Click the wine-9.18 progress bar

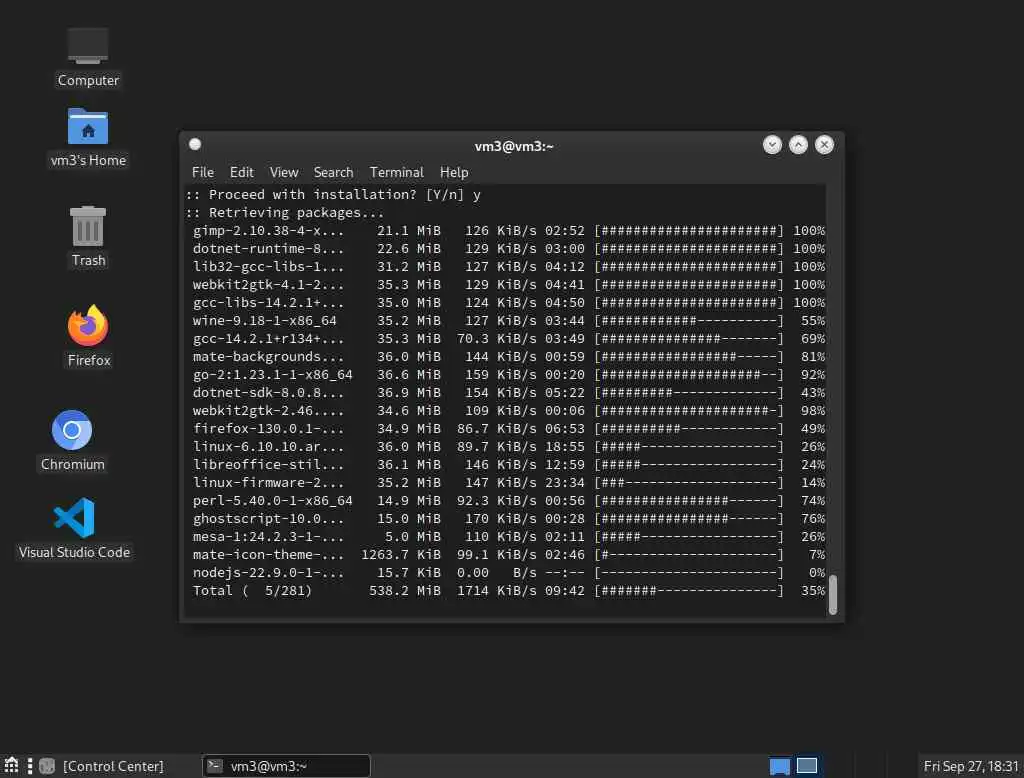[x=688, y=321]
